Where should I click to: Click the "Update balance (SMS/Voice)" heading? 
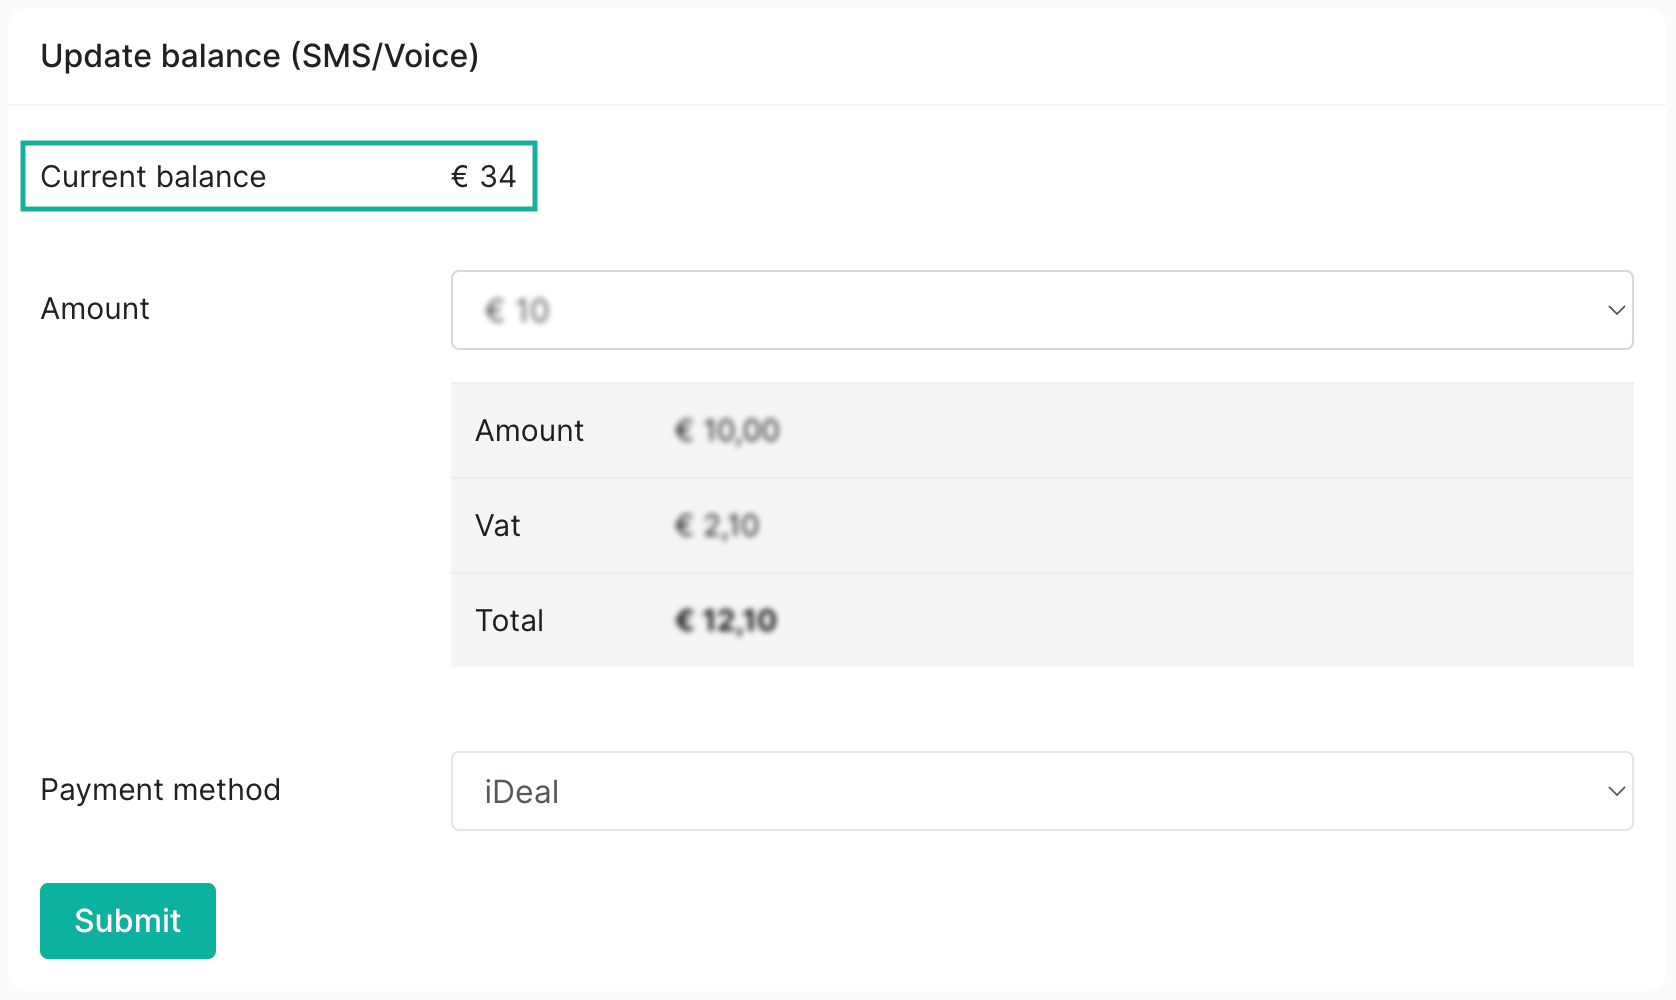tap(260, 56)
